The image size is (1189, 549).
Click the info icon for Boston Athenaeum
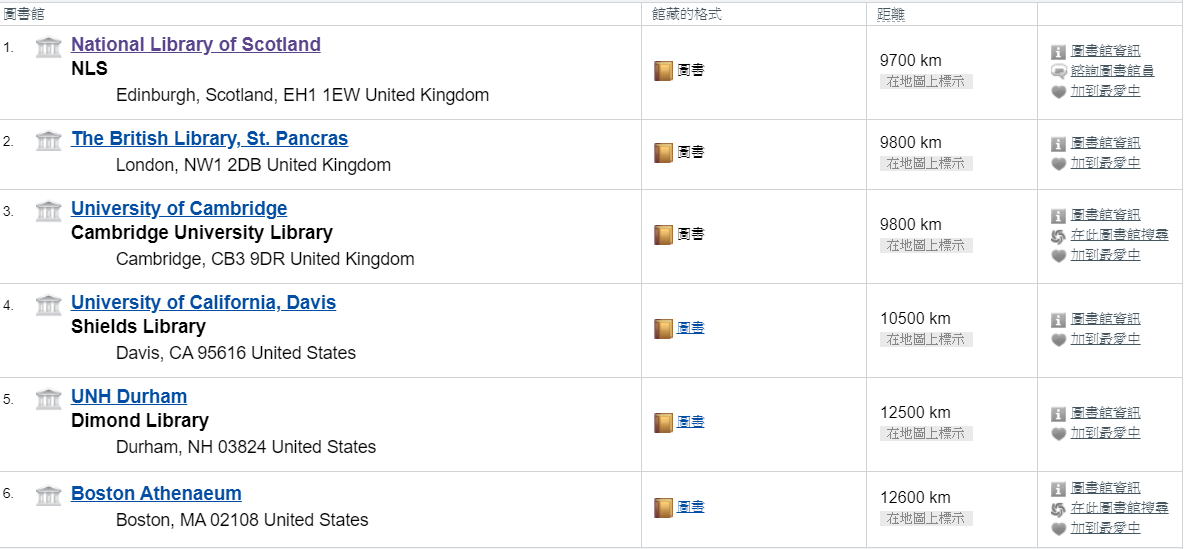(1059, 489)
